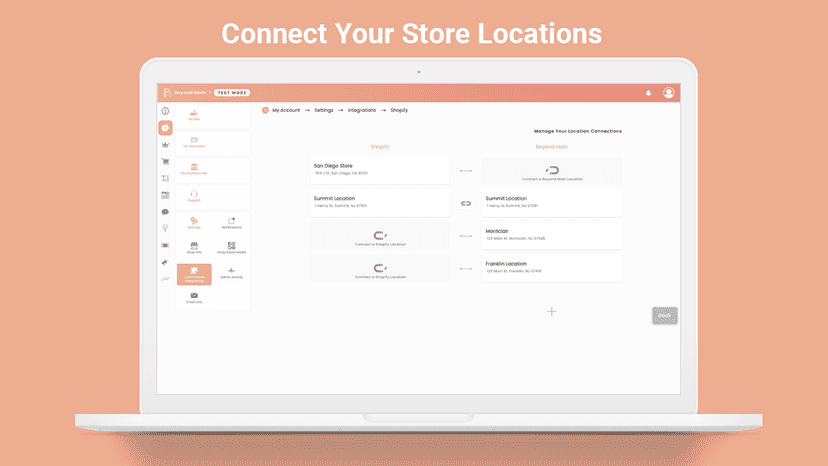Click the TEST MODE badge

click(x=232, y=92)
